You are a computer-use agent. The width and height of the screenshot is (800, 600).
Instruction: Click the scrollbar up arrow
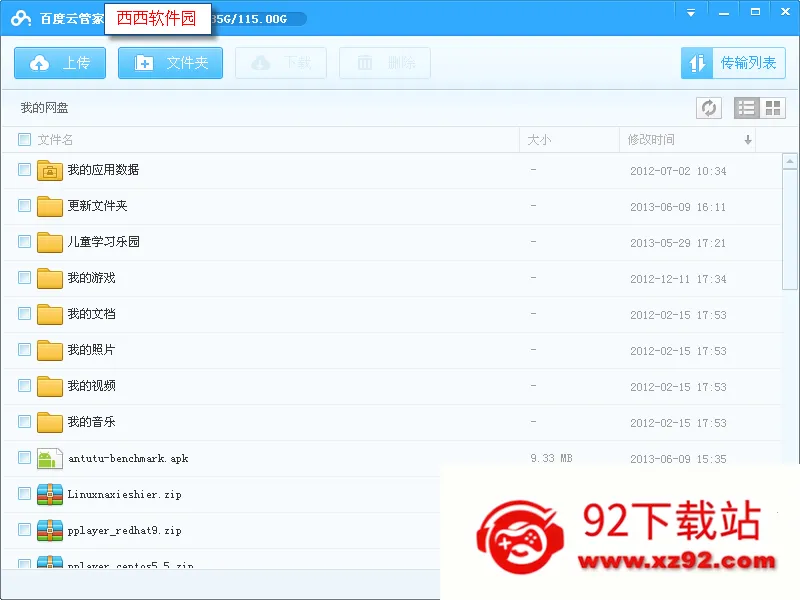pos(790,161)
